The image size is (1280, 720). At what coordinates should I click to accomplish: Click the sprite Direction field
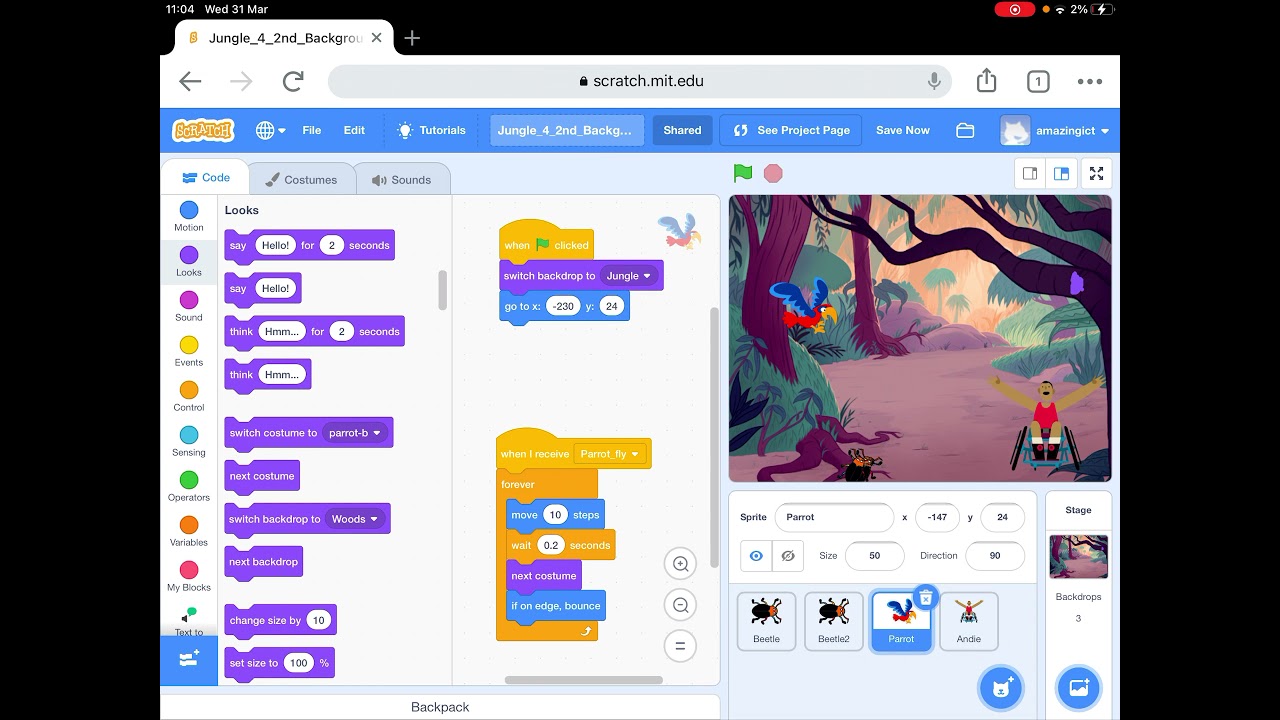click(995, 556)
